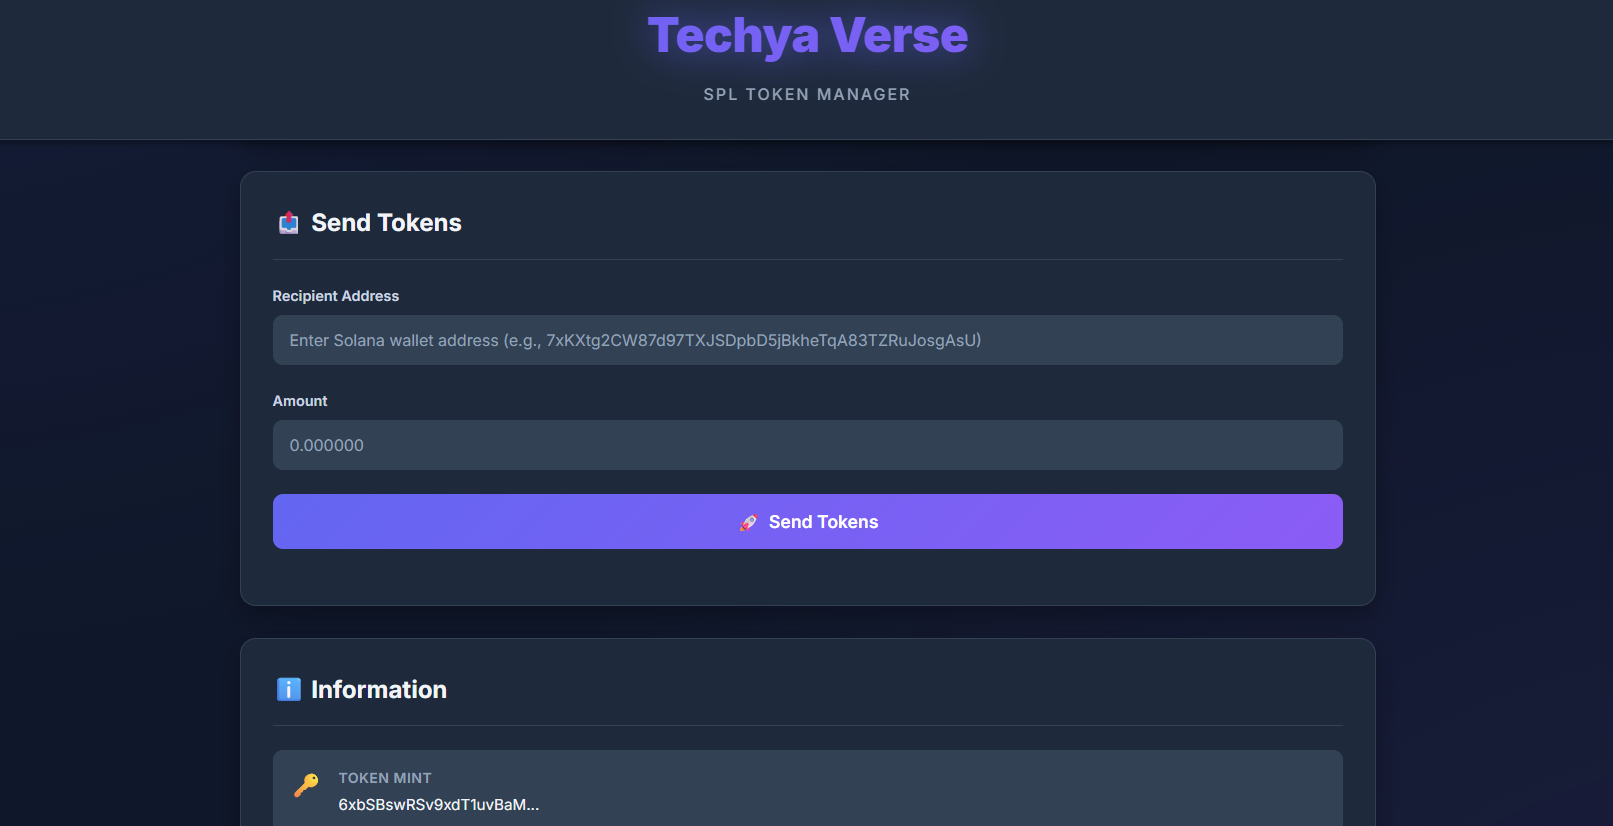Image resolution: width=1613 pixels, height=826 pixels.
Task: Select the token mint address 6xbSBswRSv9xdT1uvBaM...
Action: [x=438, y=805]
